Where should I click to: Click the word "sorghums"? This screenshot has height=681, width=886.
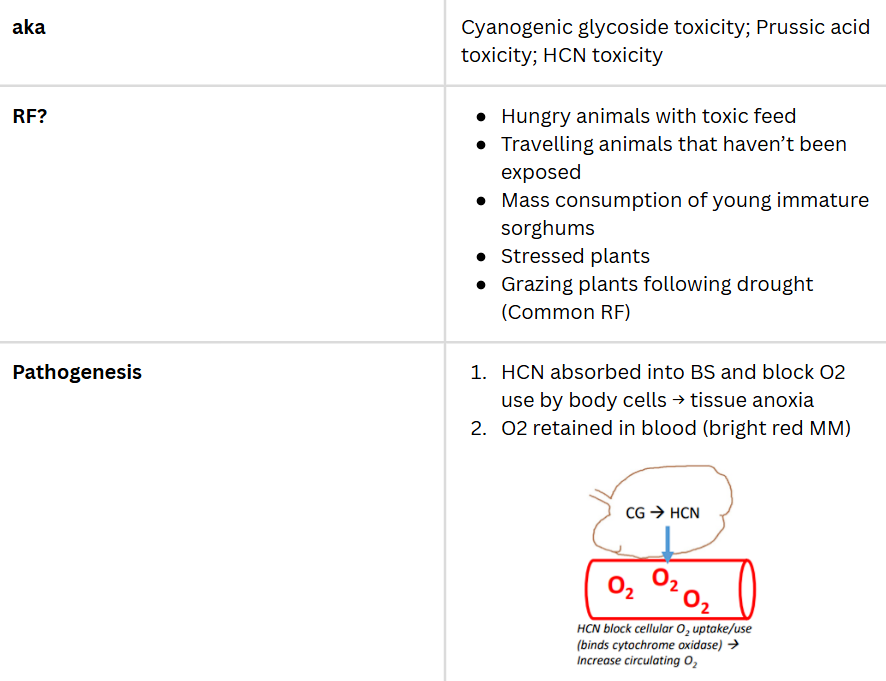pyautogui.click(x=547, y=228)
